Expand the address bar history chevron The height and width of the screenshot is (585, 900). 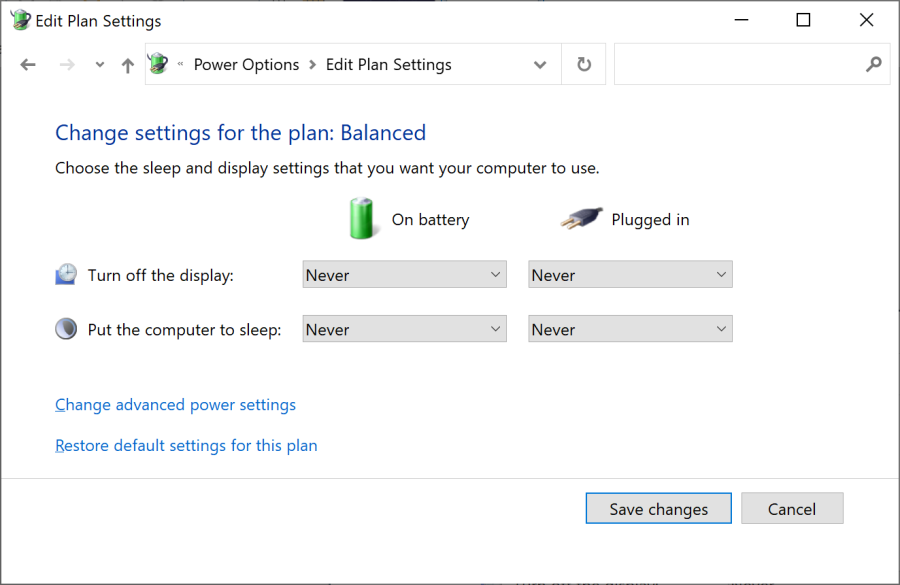pos(540,64)
